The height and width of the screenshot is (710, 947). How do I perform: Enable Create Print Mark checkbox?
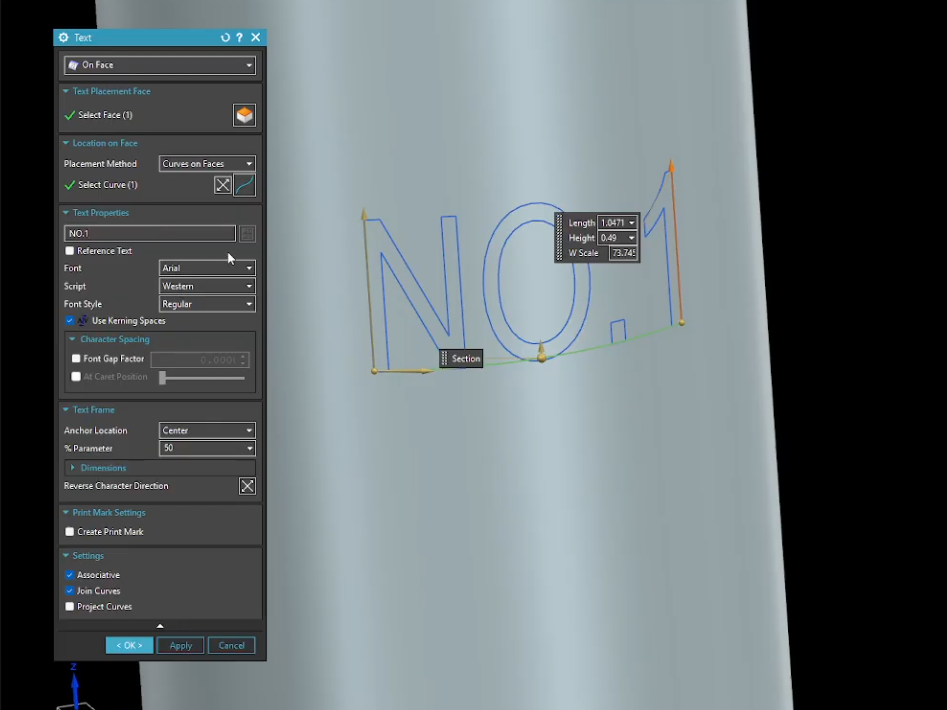coord(69,532)
